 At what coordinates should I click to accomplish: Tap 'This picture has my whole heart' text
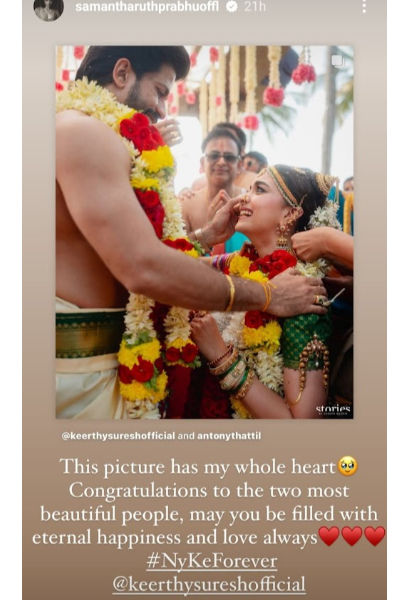coord(198,467)
